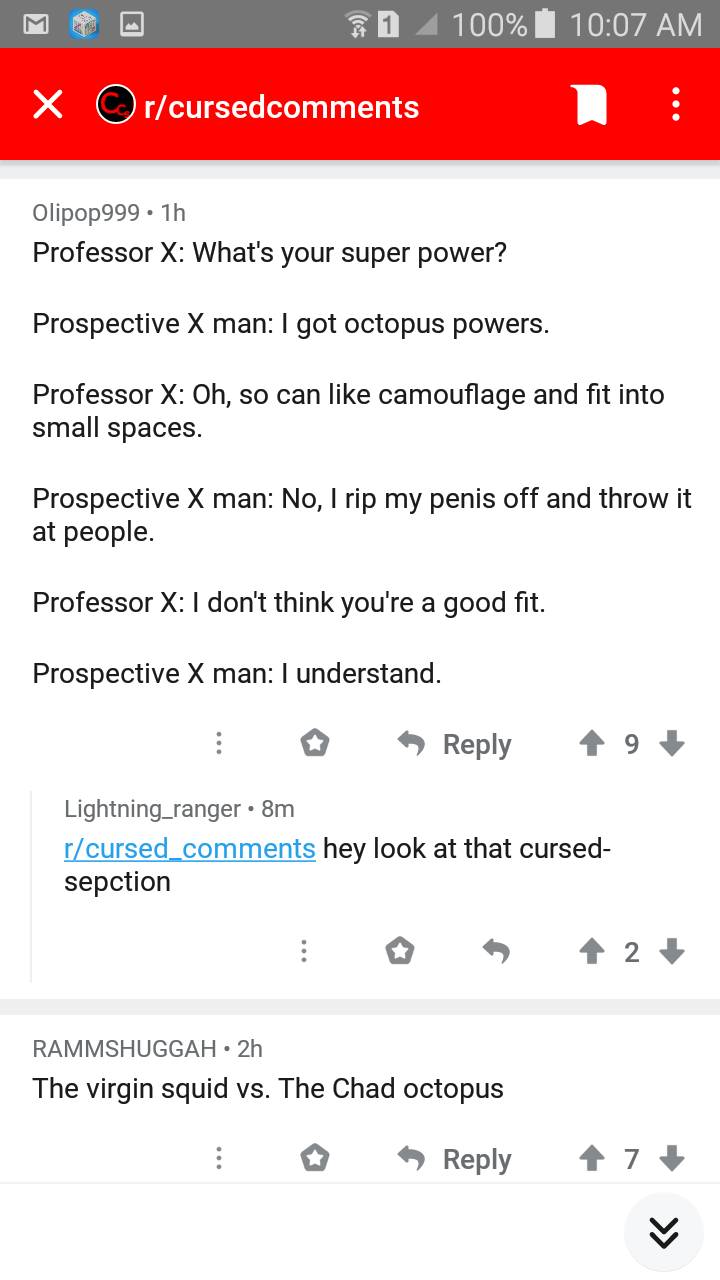Open the three-dot overflow menu in the toolbar
The image size is (720, 1280).
pyautogui.click(x=675, y=103)
